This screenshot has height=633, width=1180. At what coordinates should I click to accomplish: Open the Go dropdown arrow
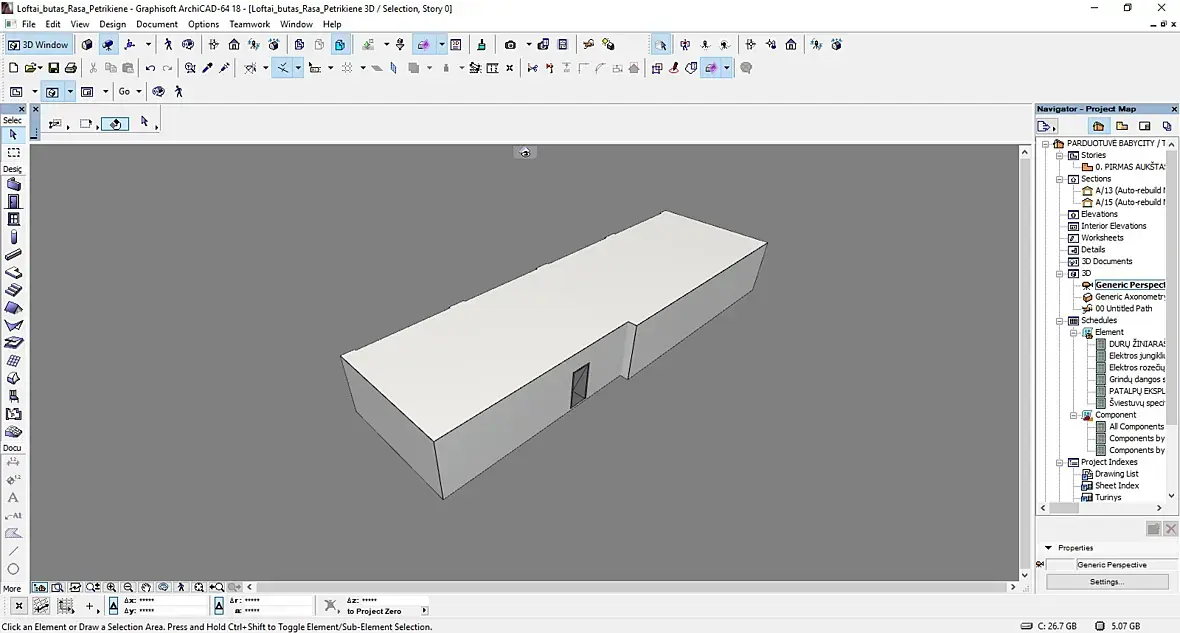[138, 92]
